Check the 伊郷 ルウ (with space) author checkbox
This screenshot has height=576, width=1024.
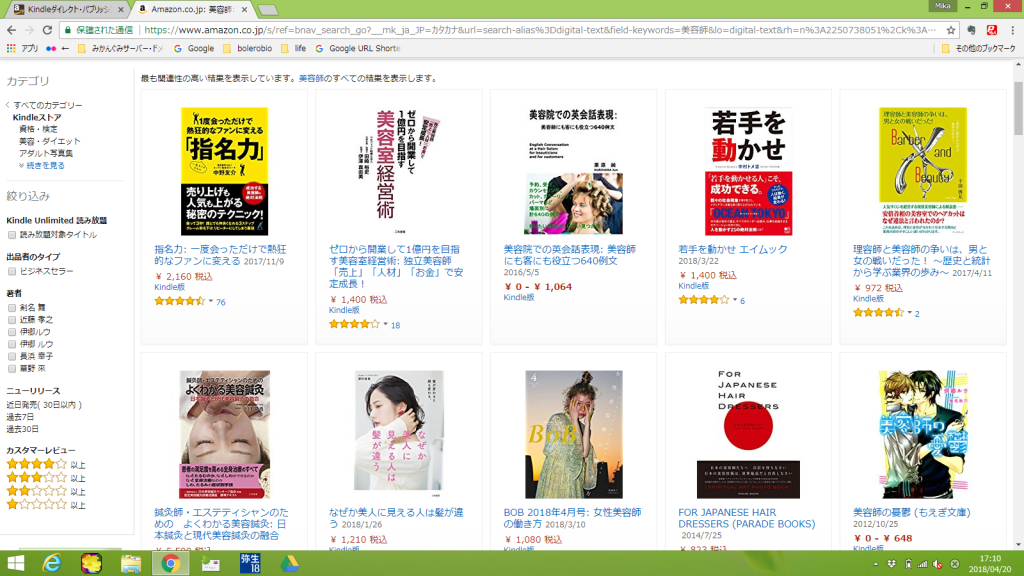pos(12,344)
